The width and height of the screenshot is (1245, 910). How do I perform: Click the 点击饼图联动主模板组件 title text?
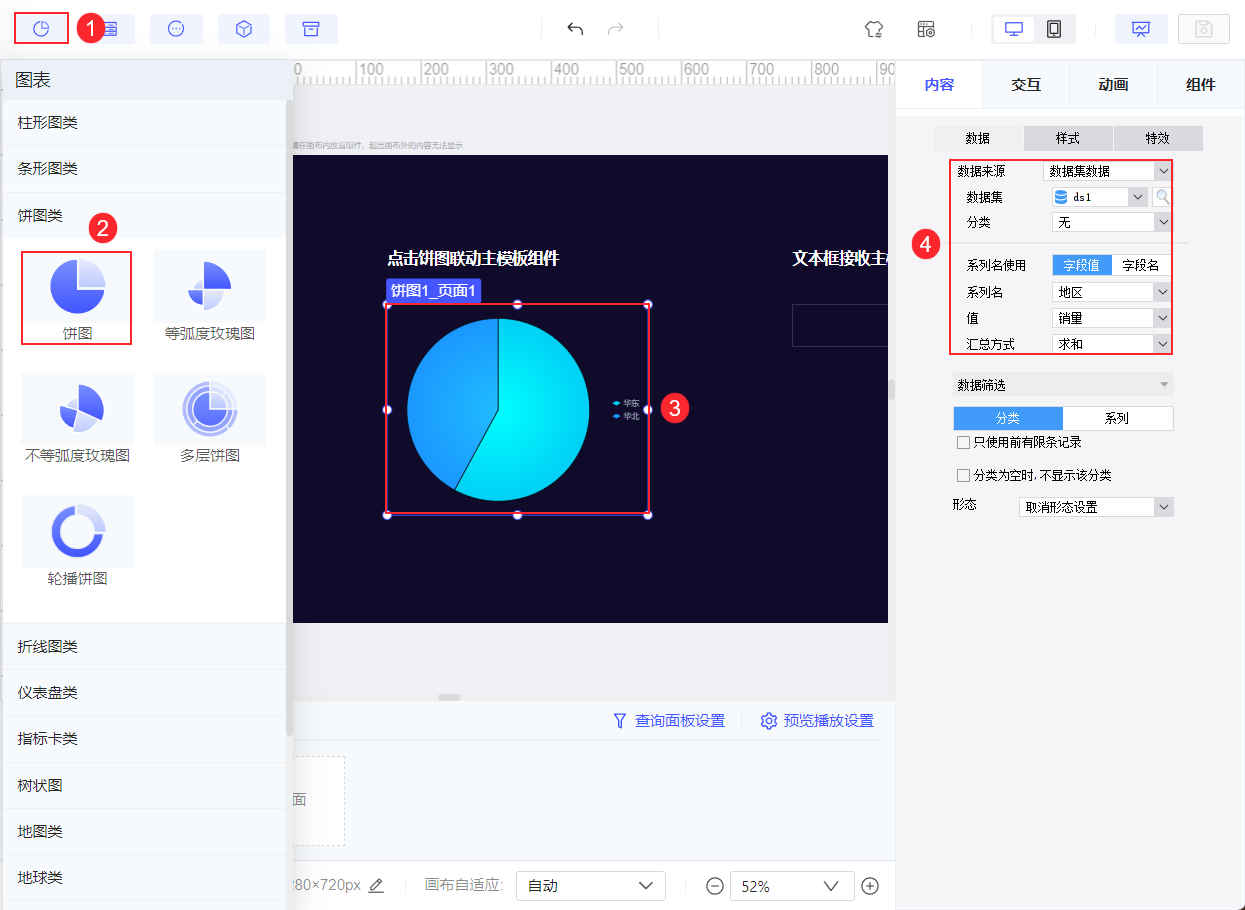point(473,259)
